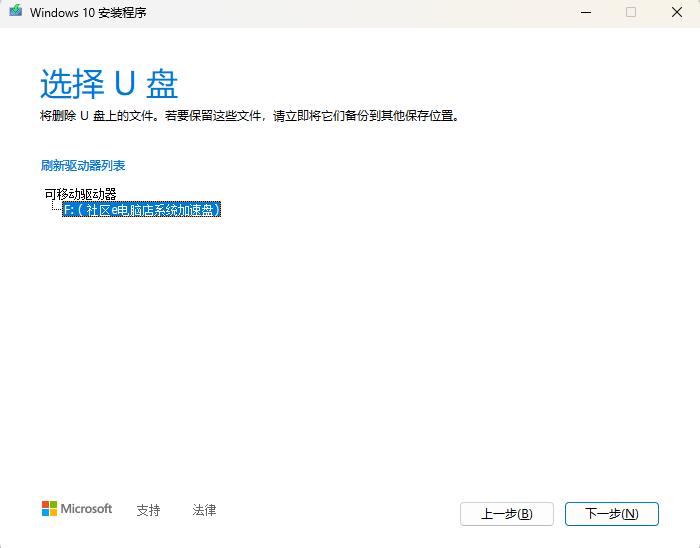Click the Windows 10 setup title bar icon
700x548 pixels.
(16, 11)
